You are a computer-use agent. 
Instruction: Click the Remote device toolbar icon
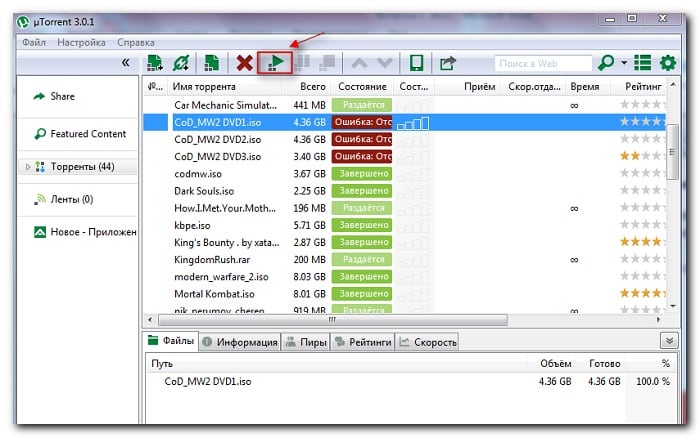click(x=417, y=63)
